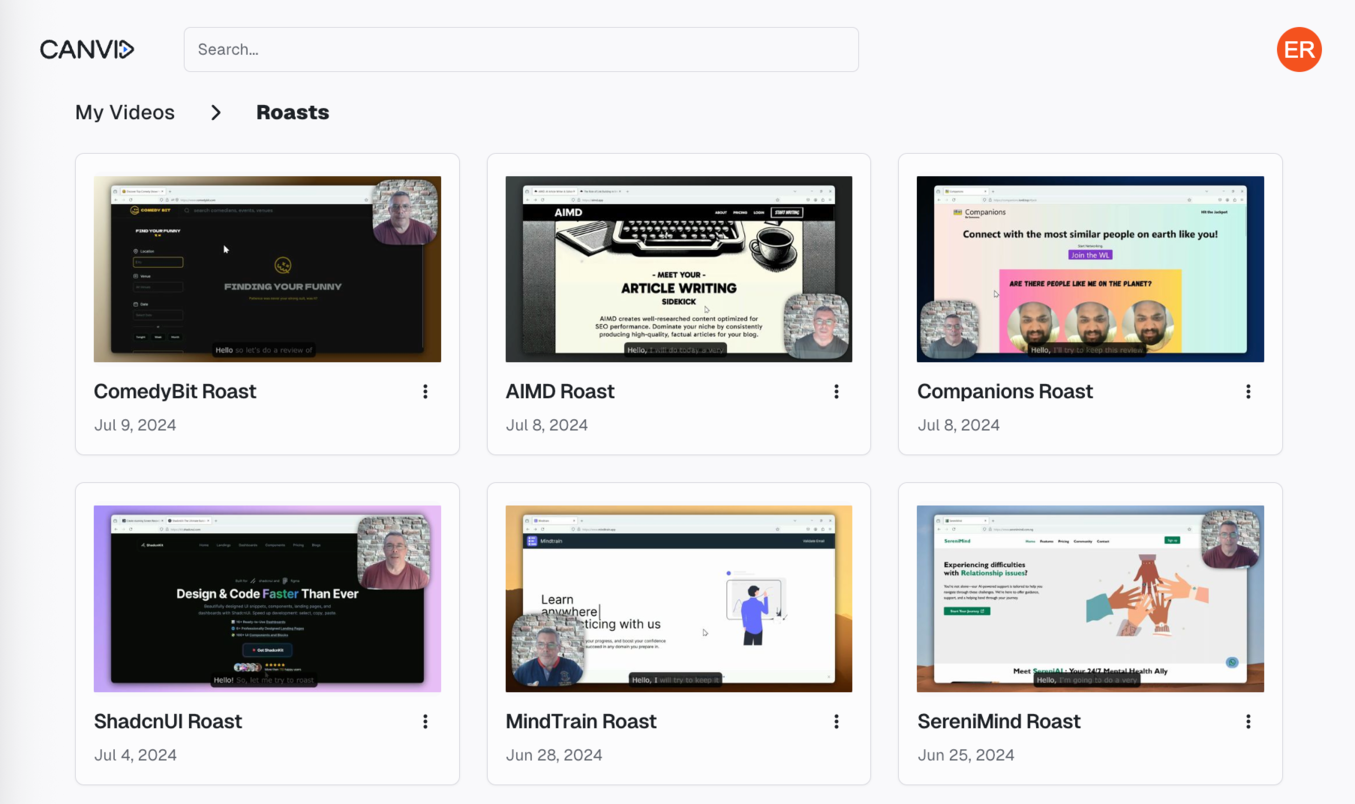Open the MindTrain Roast video thumbnail
This screenshot has width=1355, height=804.
[679, 599]
